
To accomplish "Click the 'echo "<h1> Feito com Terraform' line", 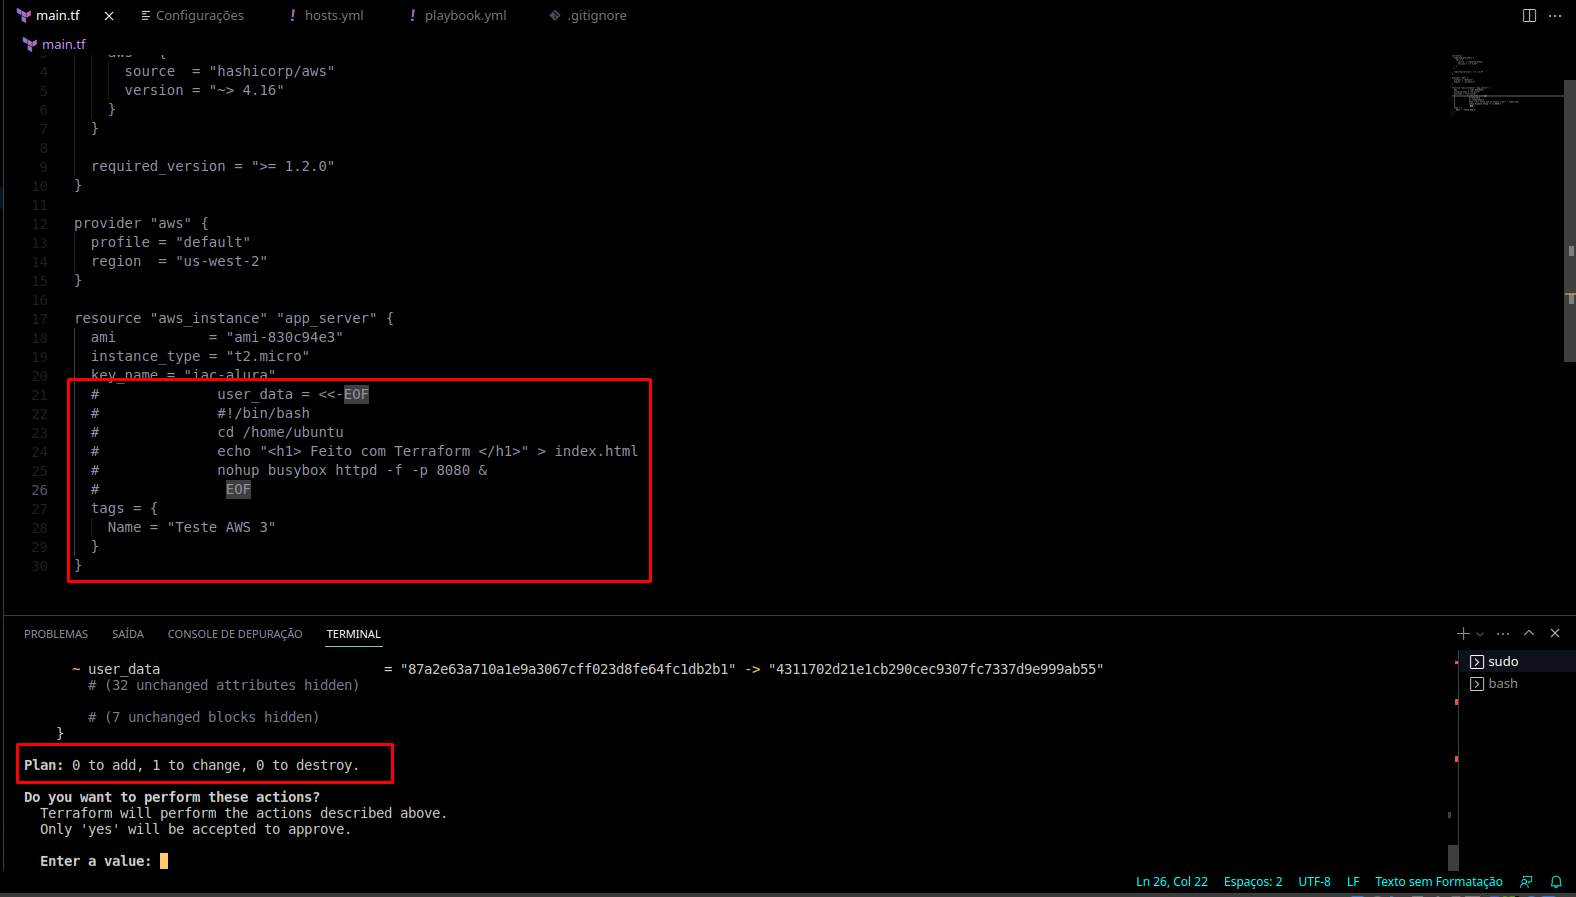I will (427, 452).
